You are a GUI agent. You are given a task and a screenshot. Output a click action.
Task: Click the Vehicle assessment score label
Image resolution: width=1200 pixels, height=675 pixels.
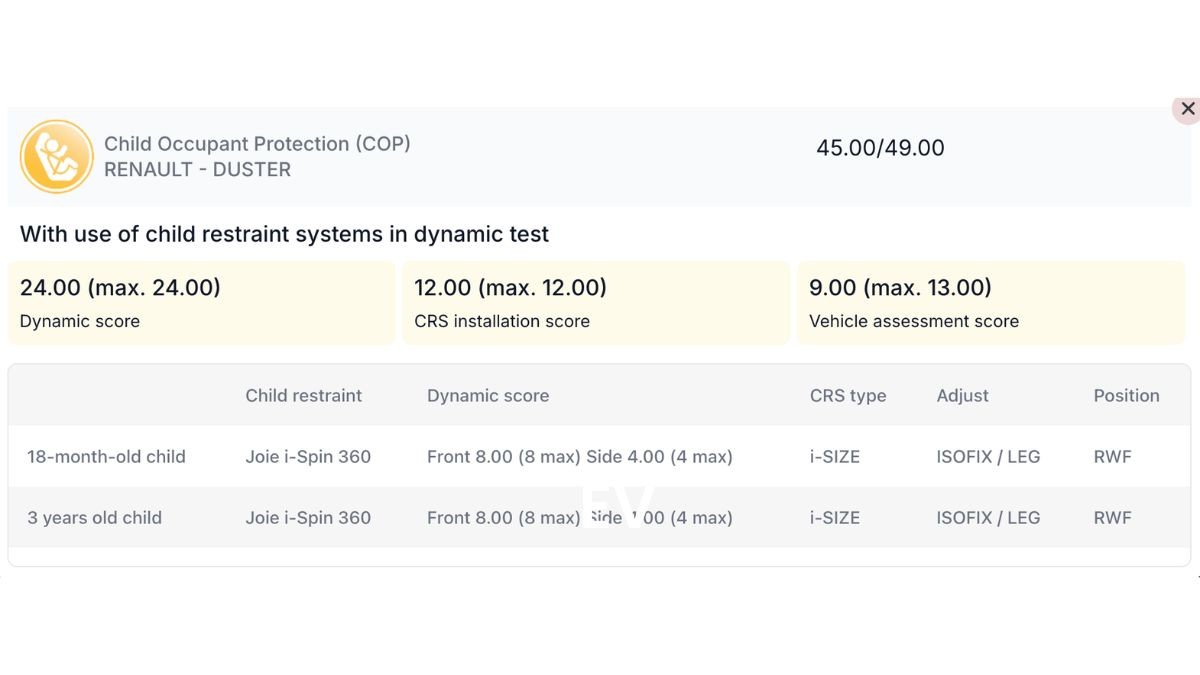(x=914, y=322)
